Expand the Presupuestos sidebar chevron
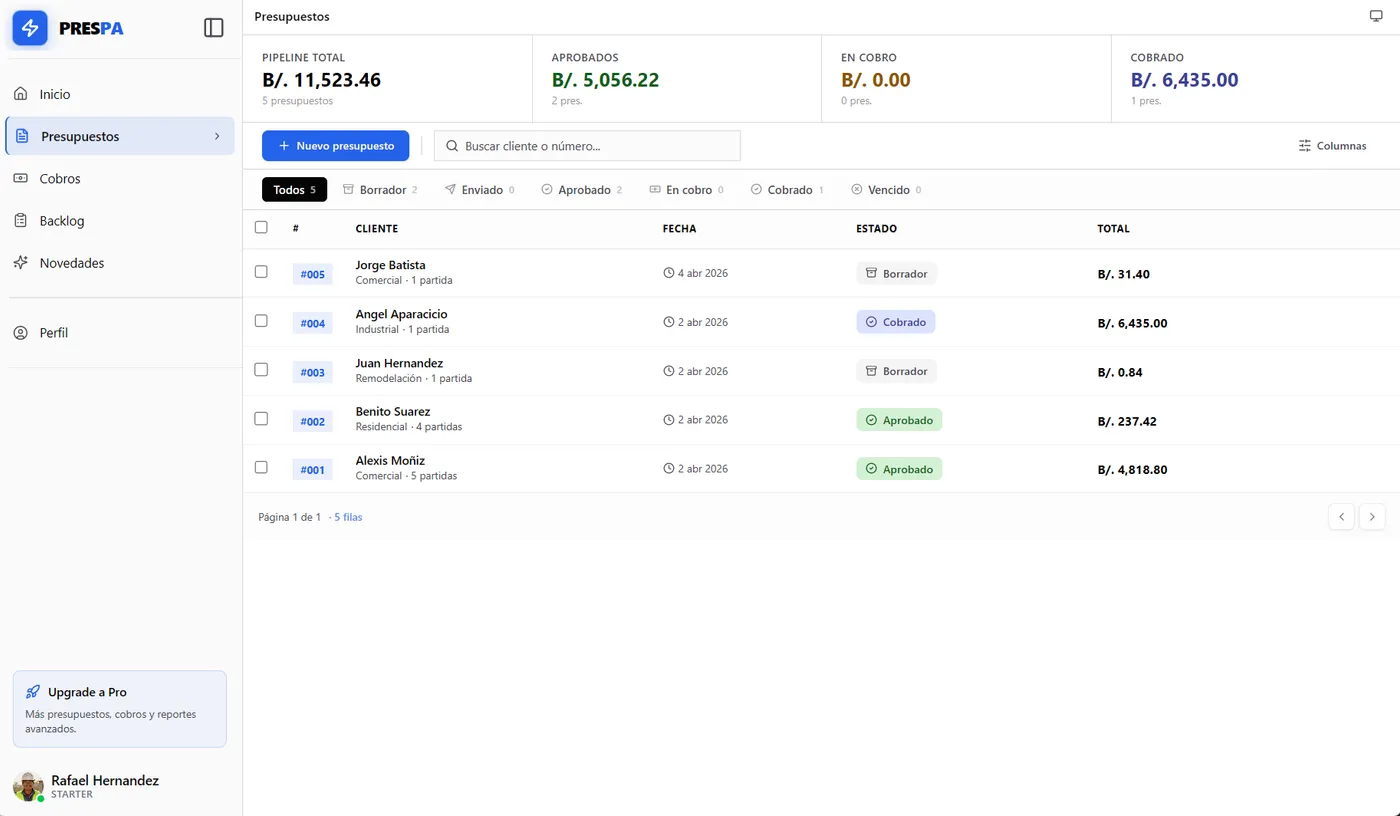Screen dimensions: 1400x816 [x=217, y=136]
